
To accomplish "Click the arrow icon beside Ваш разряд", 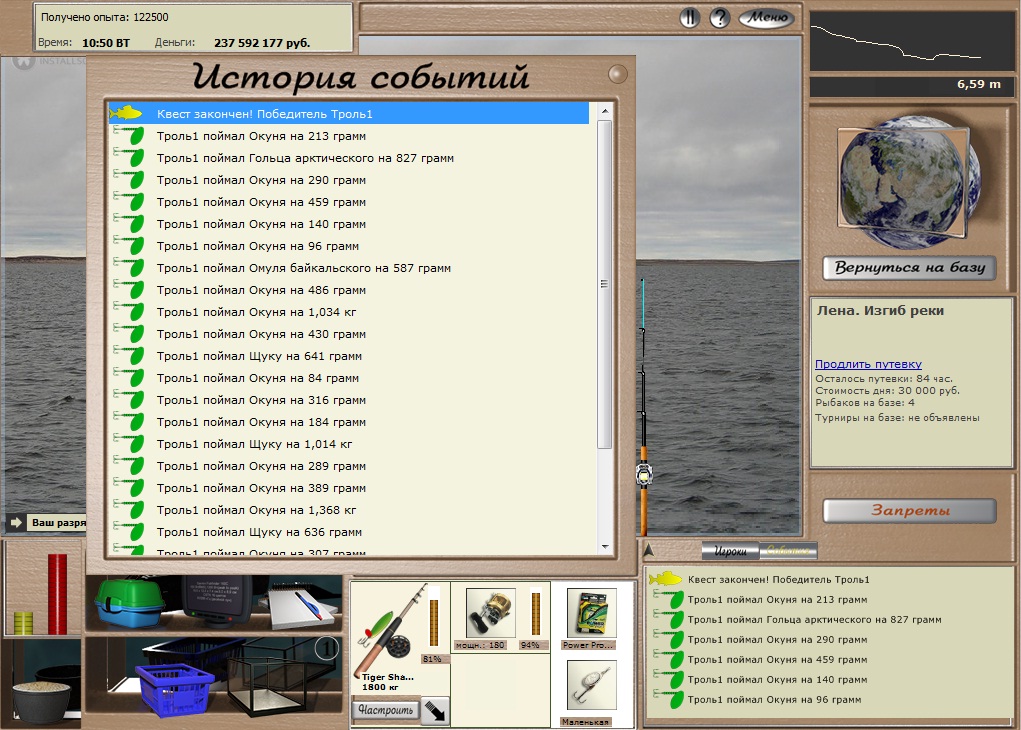I will pyautogui.click(x=16, y=522).
